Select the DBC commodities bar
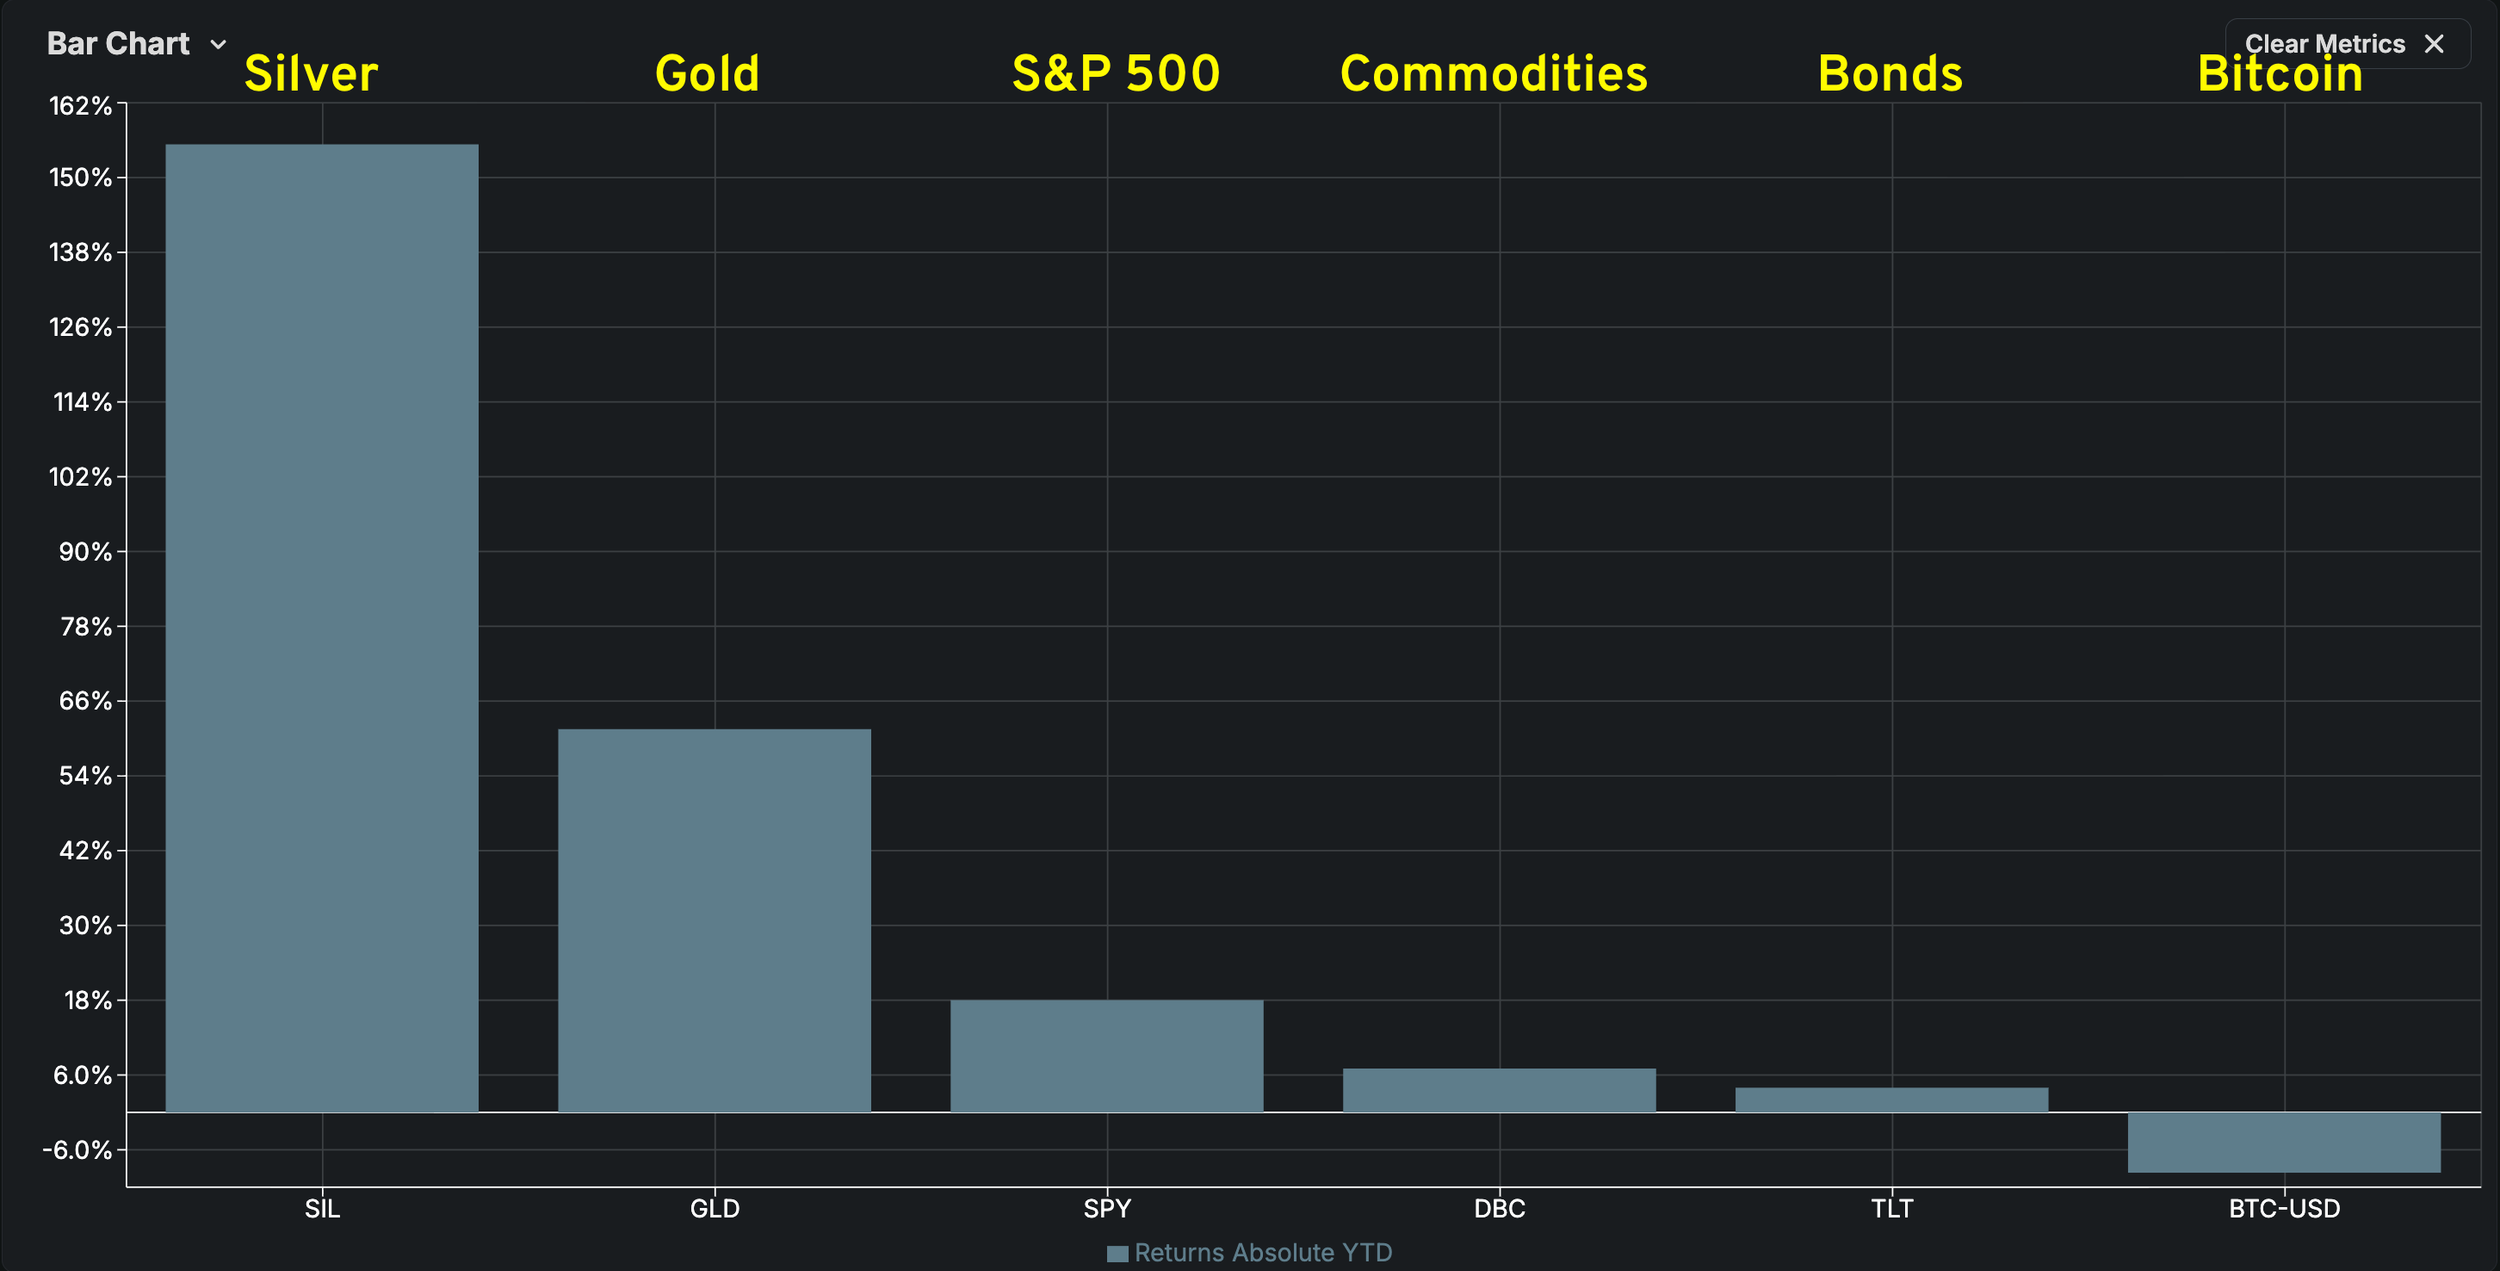This screenshot has height=1271, width=2500. coord(1499,1090)
